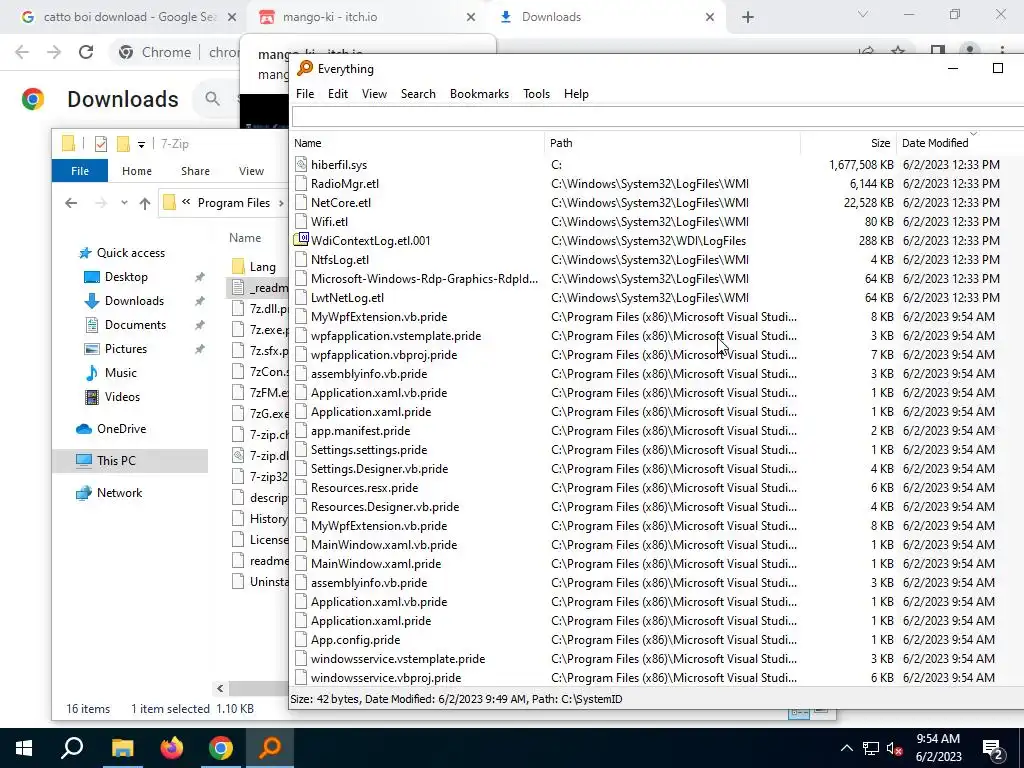Sort results by Size column header

[x=848, y=143]
